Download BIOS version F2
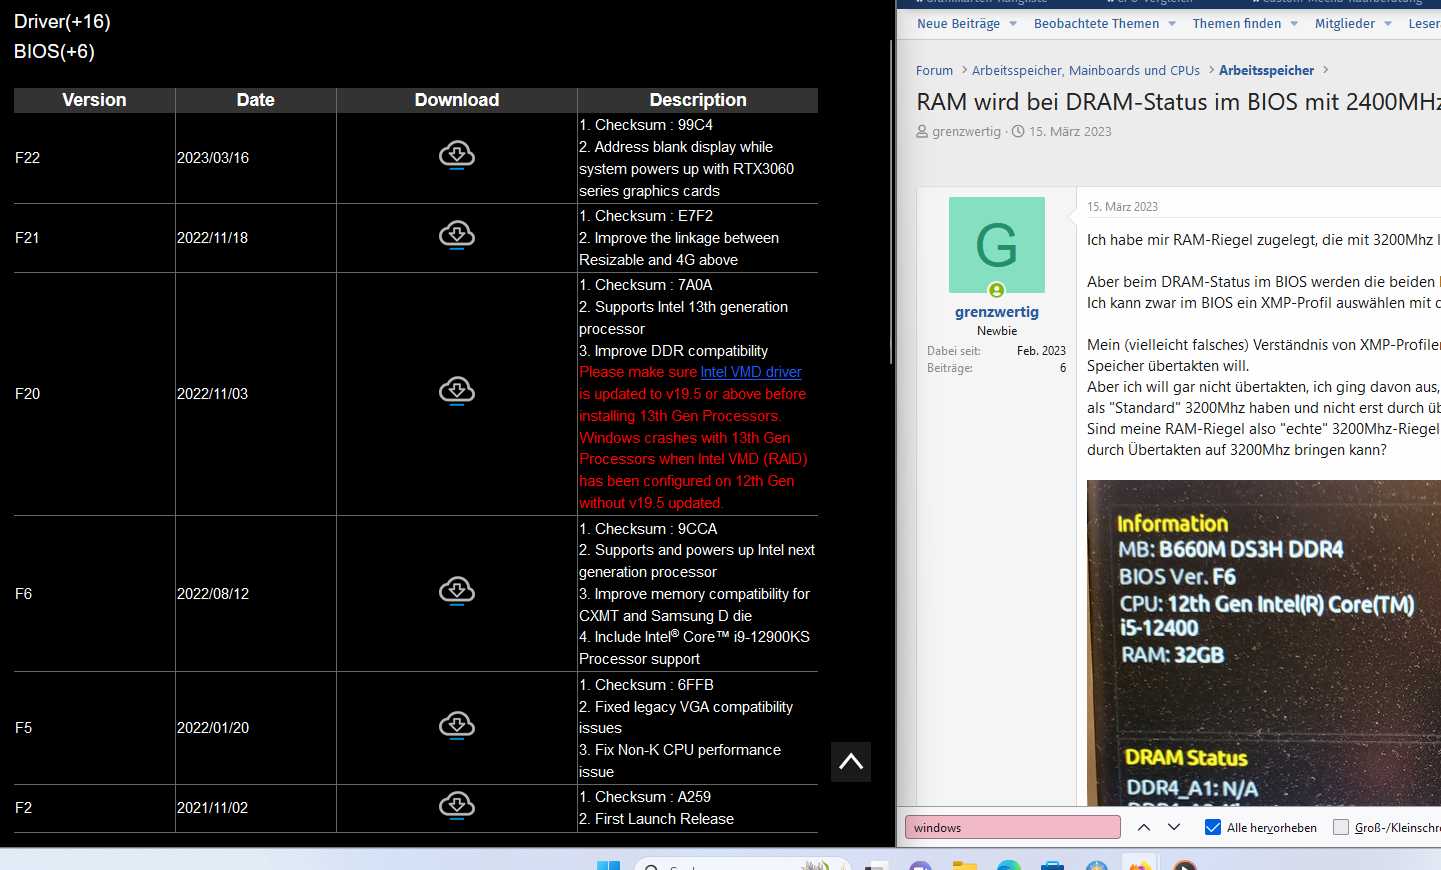Viewport: 1441px width, 870px height. click(457, 805)
